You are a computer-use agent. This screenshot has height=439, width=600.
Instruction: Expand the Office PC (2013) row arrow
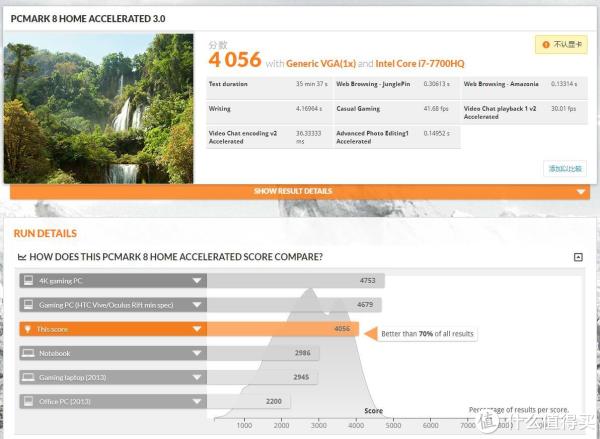[197, 401]
